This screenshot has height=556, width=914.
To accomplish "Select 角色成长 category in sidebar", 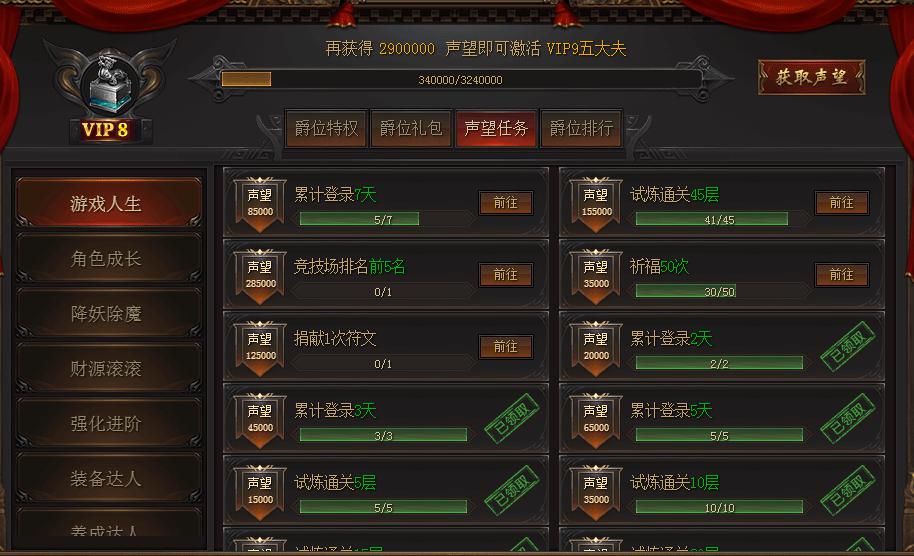I will 108,258.
